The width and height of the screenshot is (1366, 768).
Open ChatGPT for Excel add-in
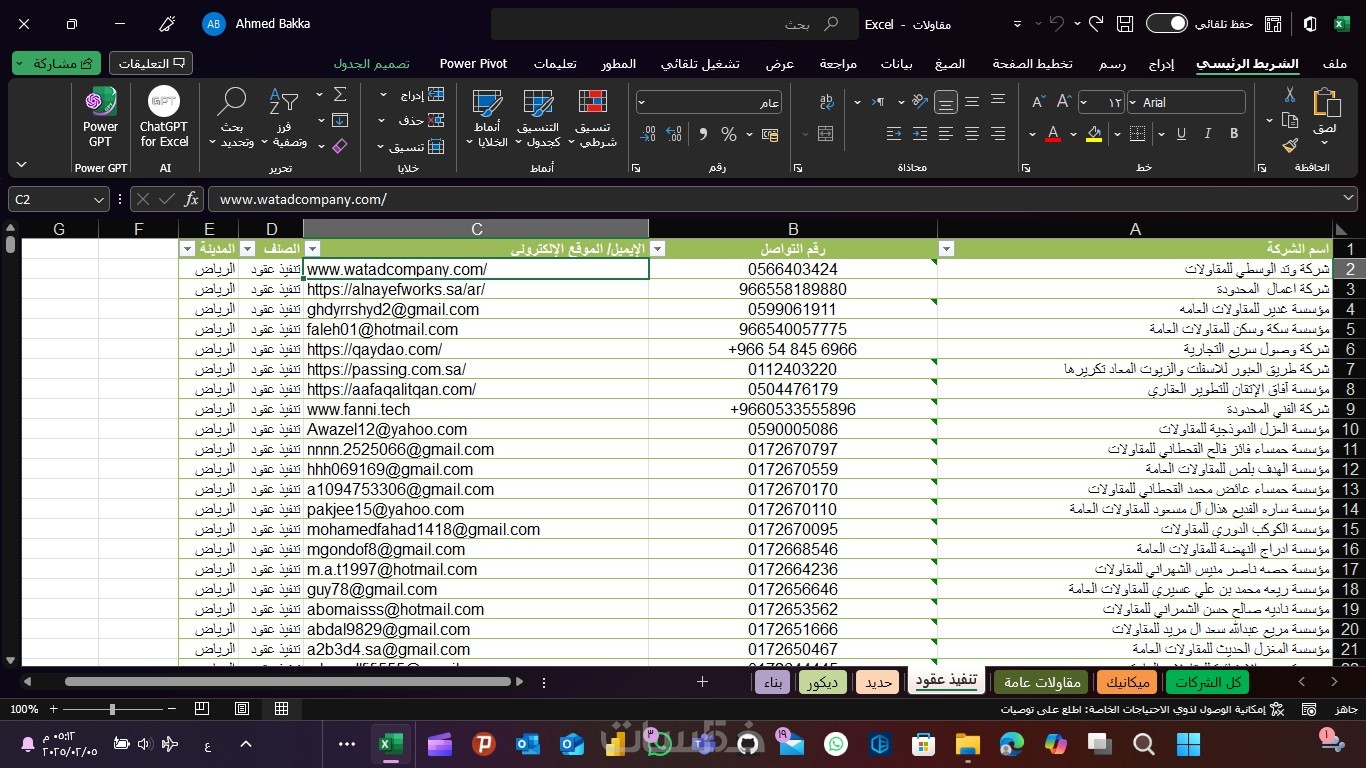pyautogui.click(x=164, y=118)
